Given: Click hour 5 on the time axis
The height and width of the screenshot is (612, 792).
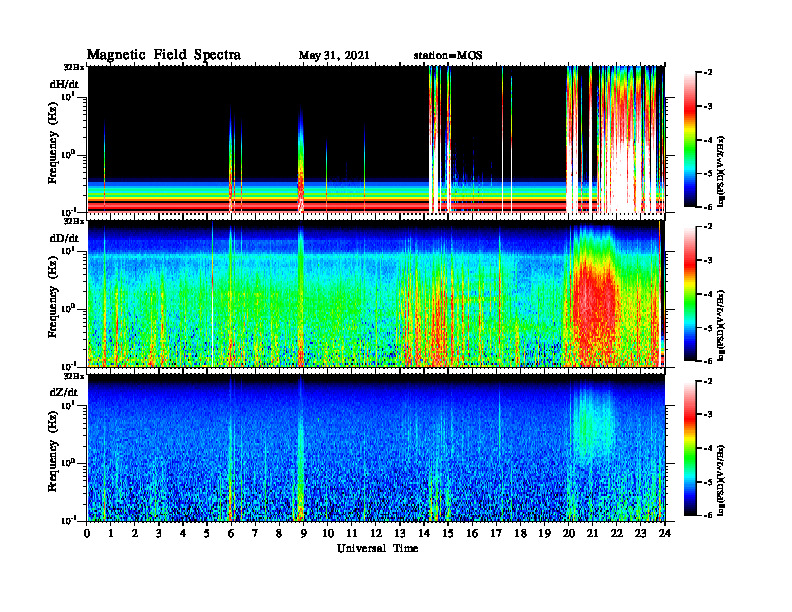Looking at the screenshot, I should 207,533.
